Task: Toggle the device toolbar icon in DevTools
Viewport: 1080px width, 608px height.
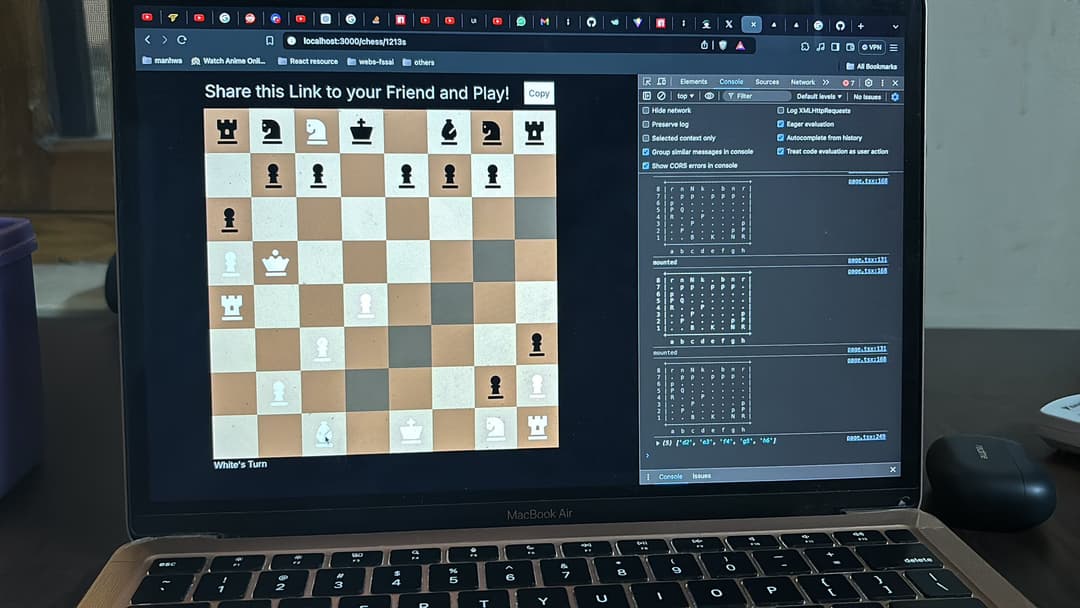Action: click(661, 82)
